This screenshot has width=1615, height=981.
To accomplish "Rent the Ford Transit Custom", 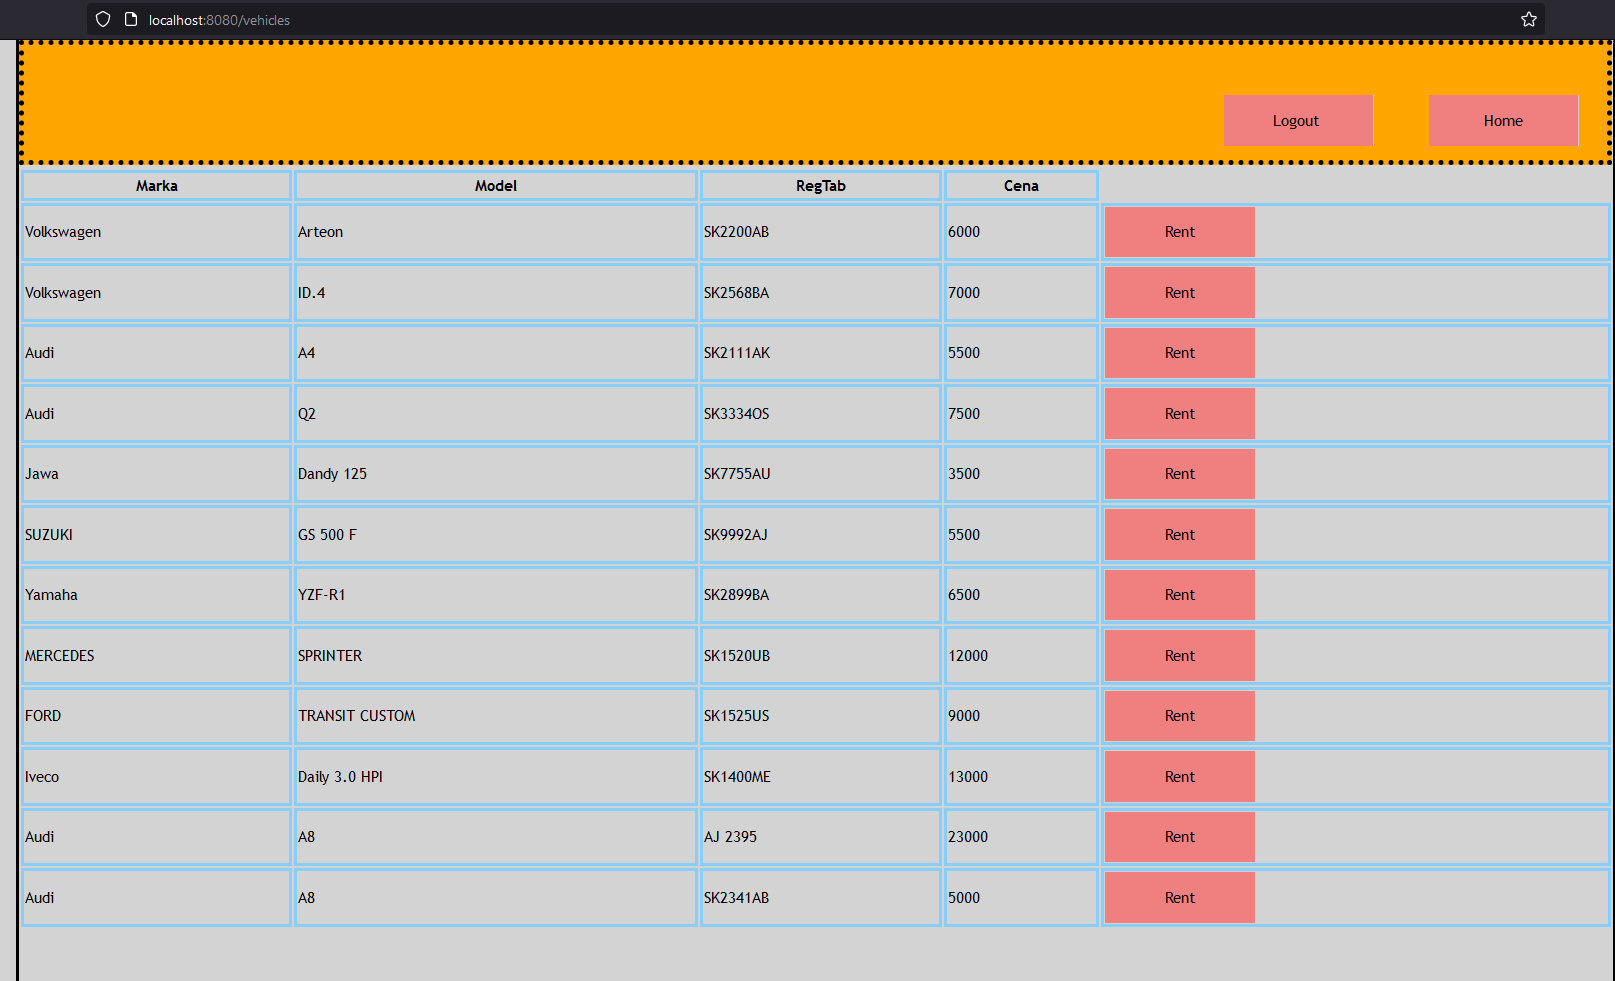I will tap(1179, 716).
